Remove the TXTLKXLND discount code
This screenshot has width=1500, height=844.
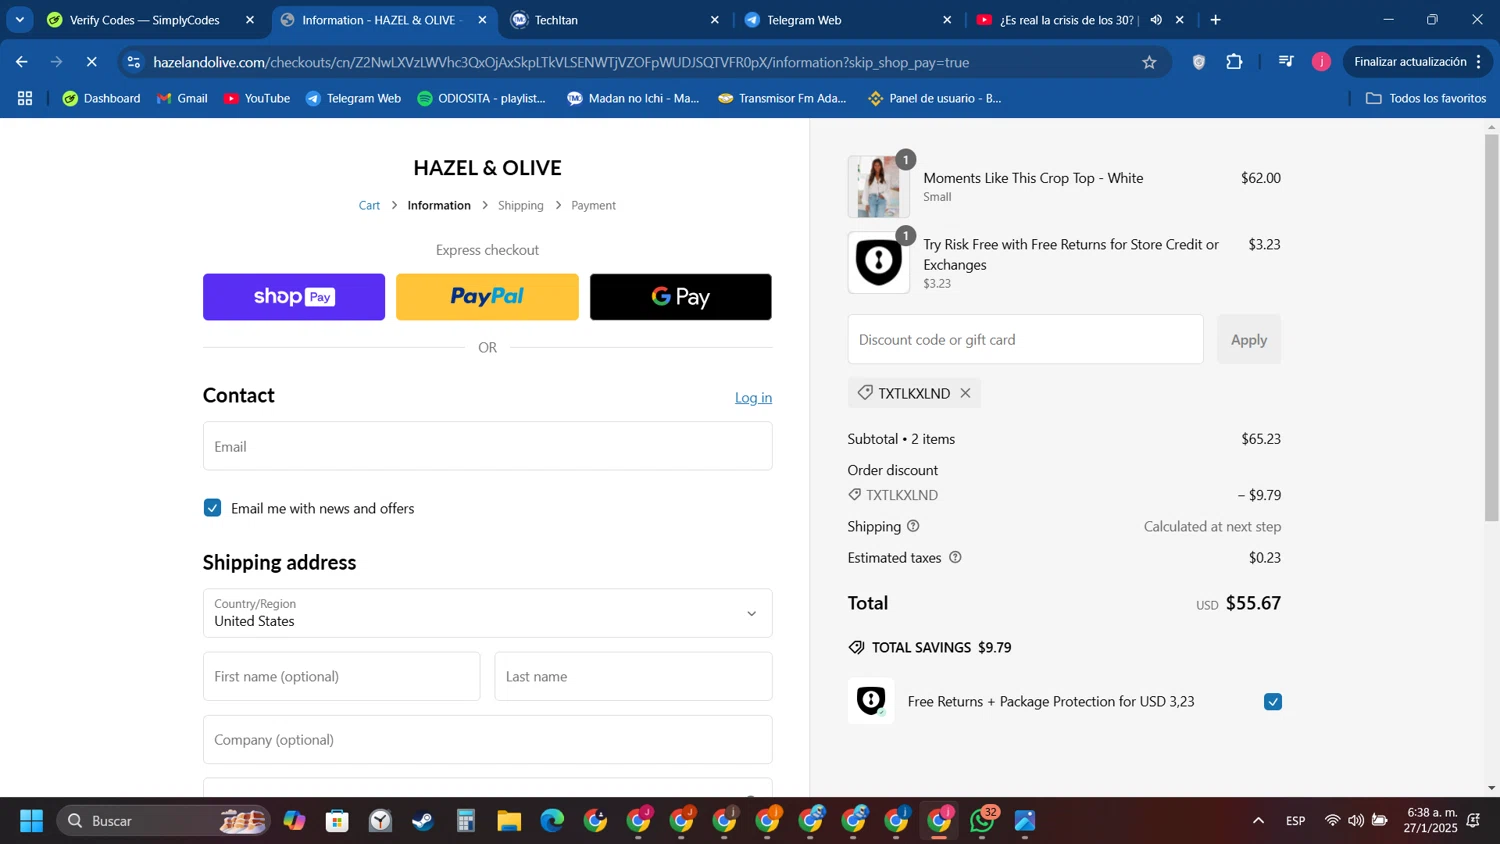coord(965,393)
